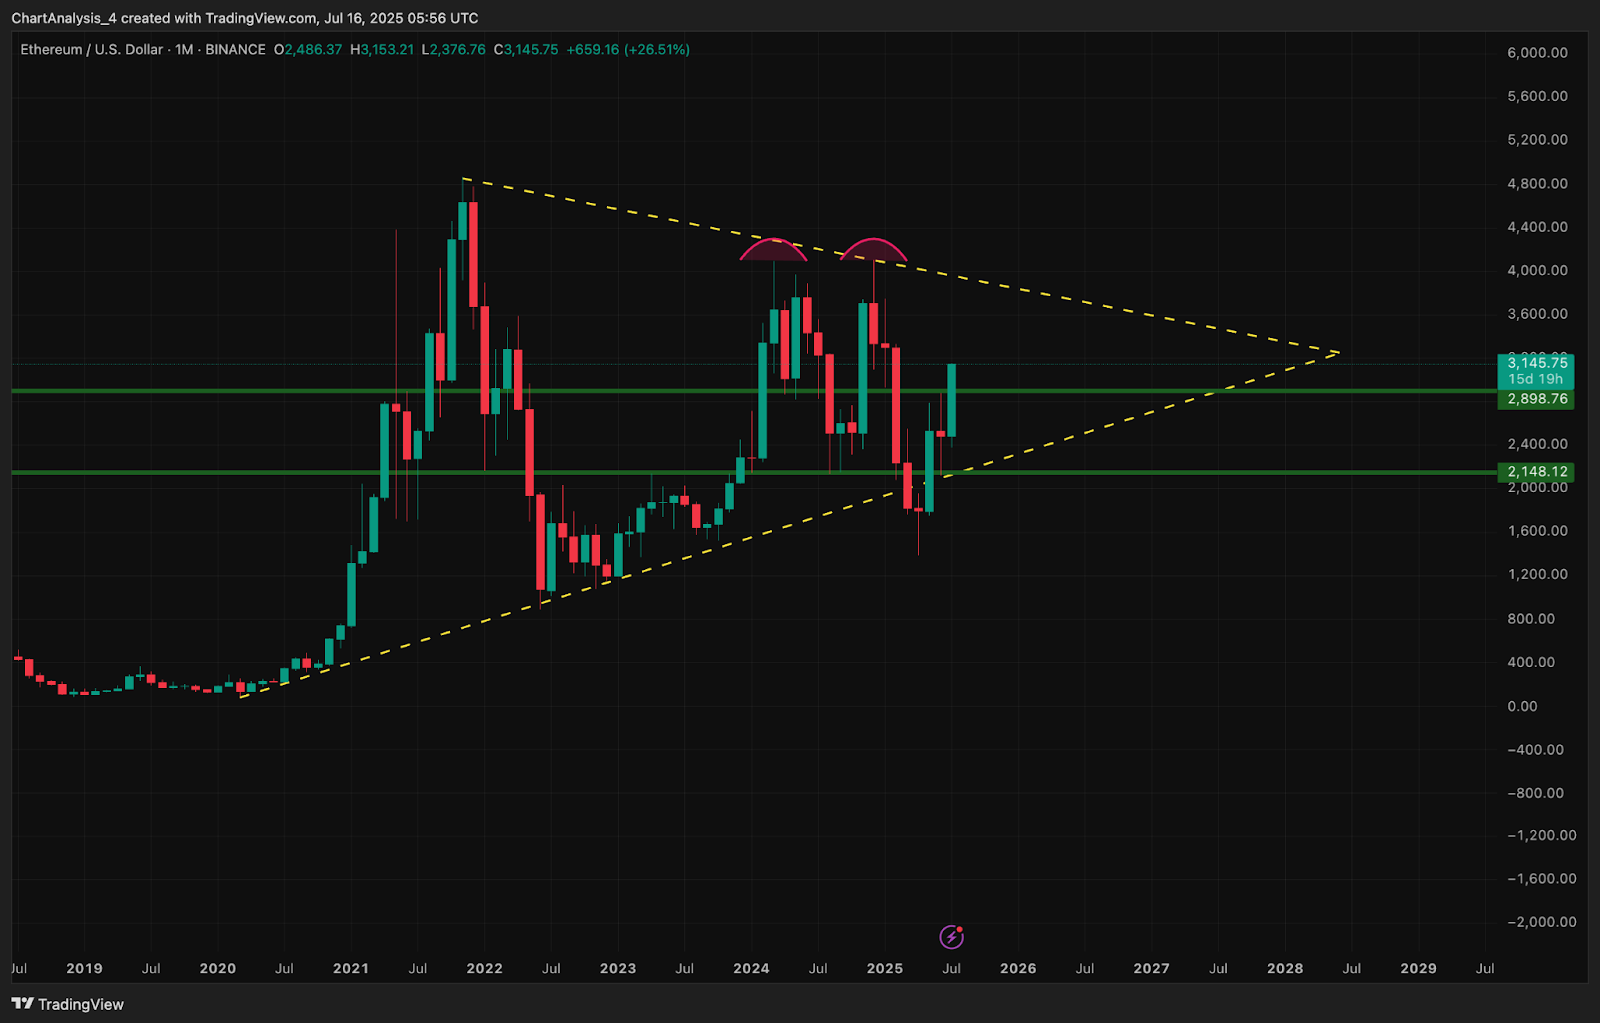Click the TradingView logo at bottom left

coord(68,1004)
